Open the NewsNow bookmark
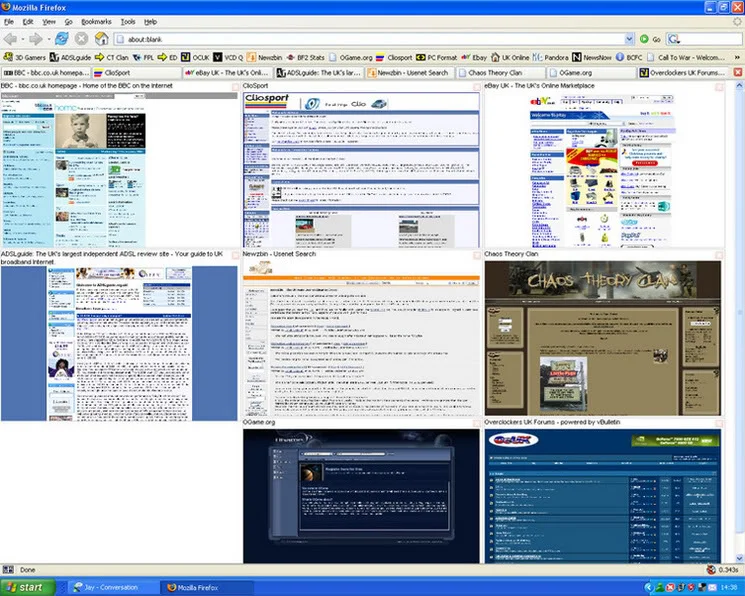The image size is (745, 596). 592,57
